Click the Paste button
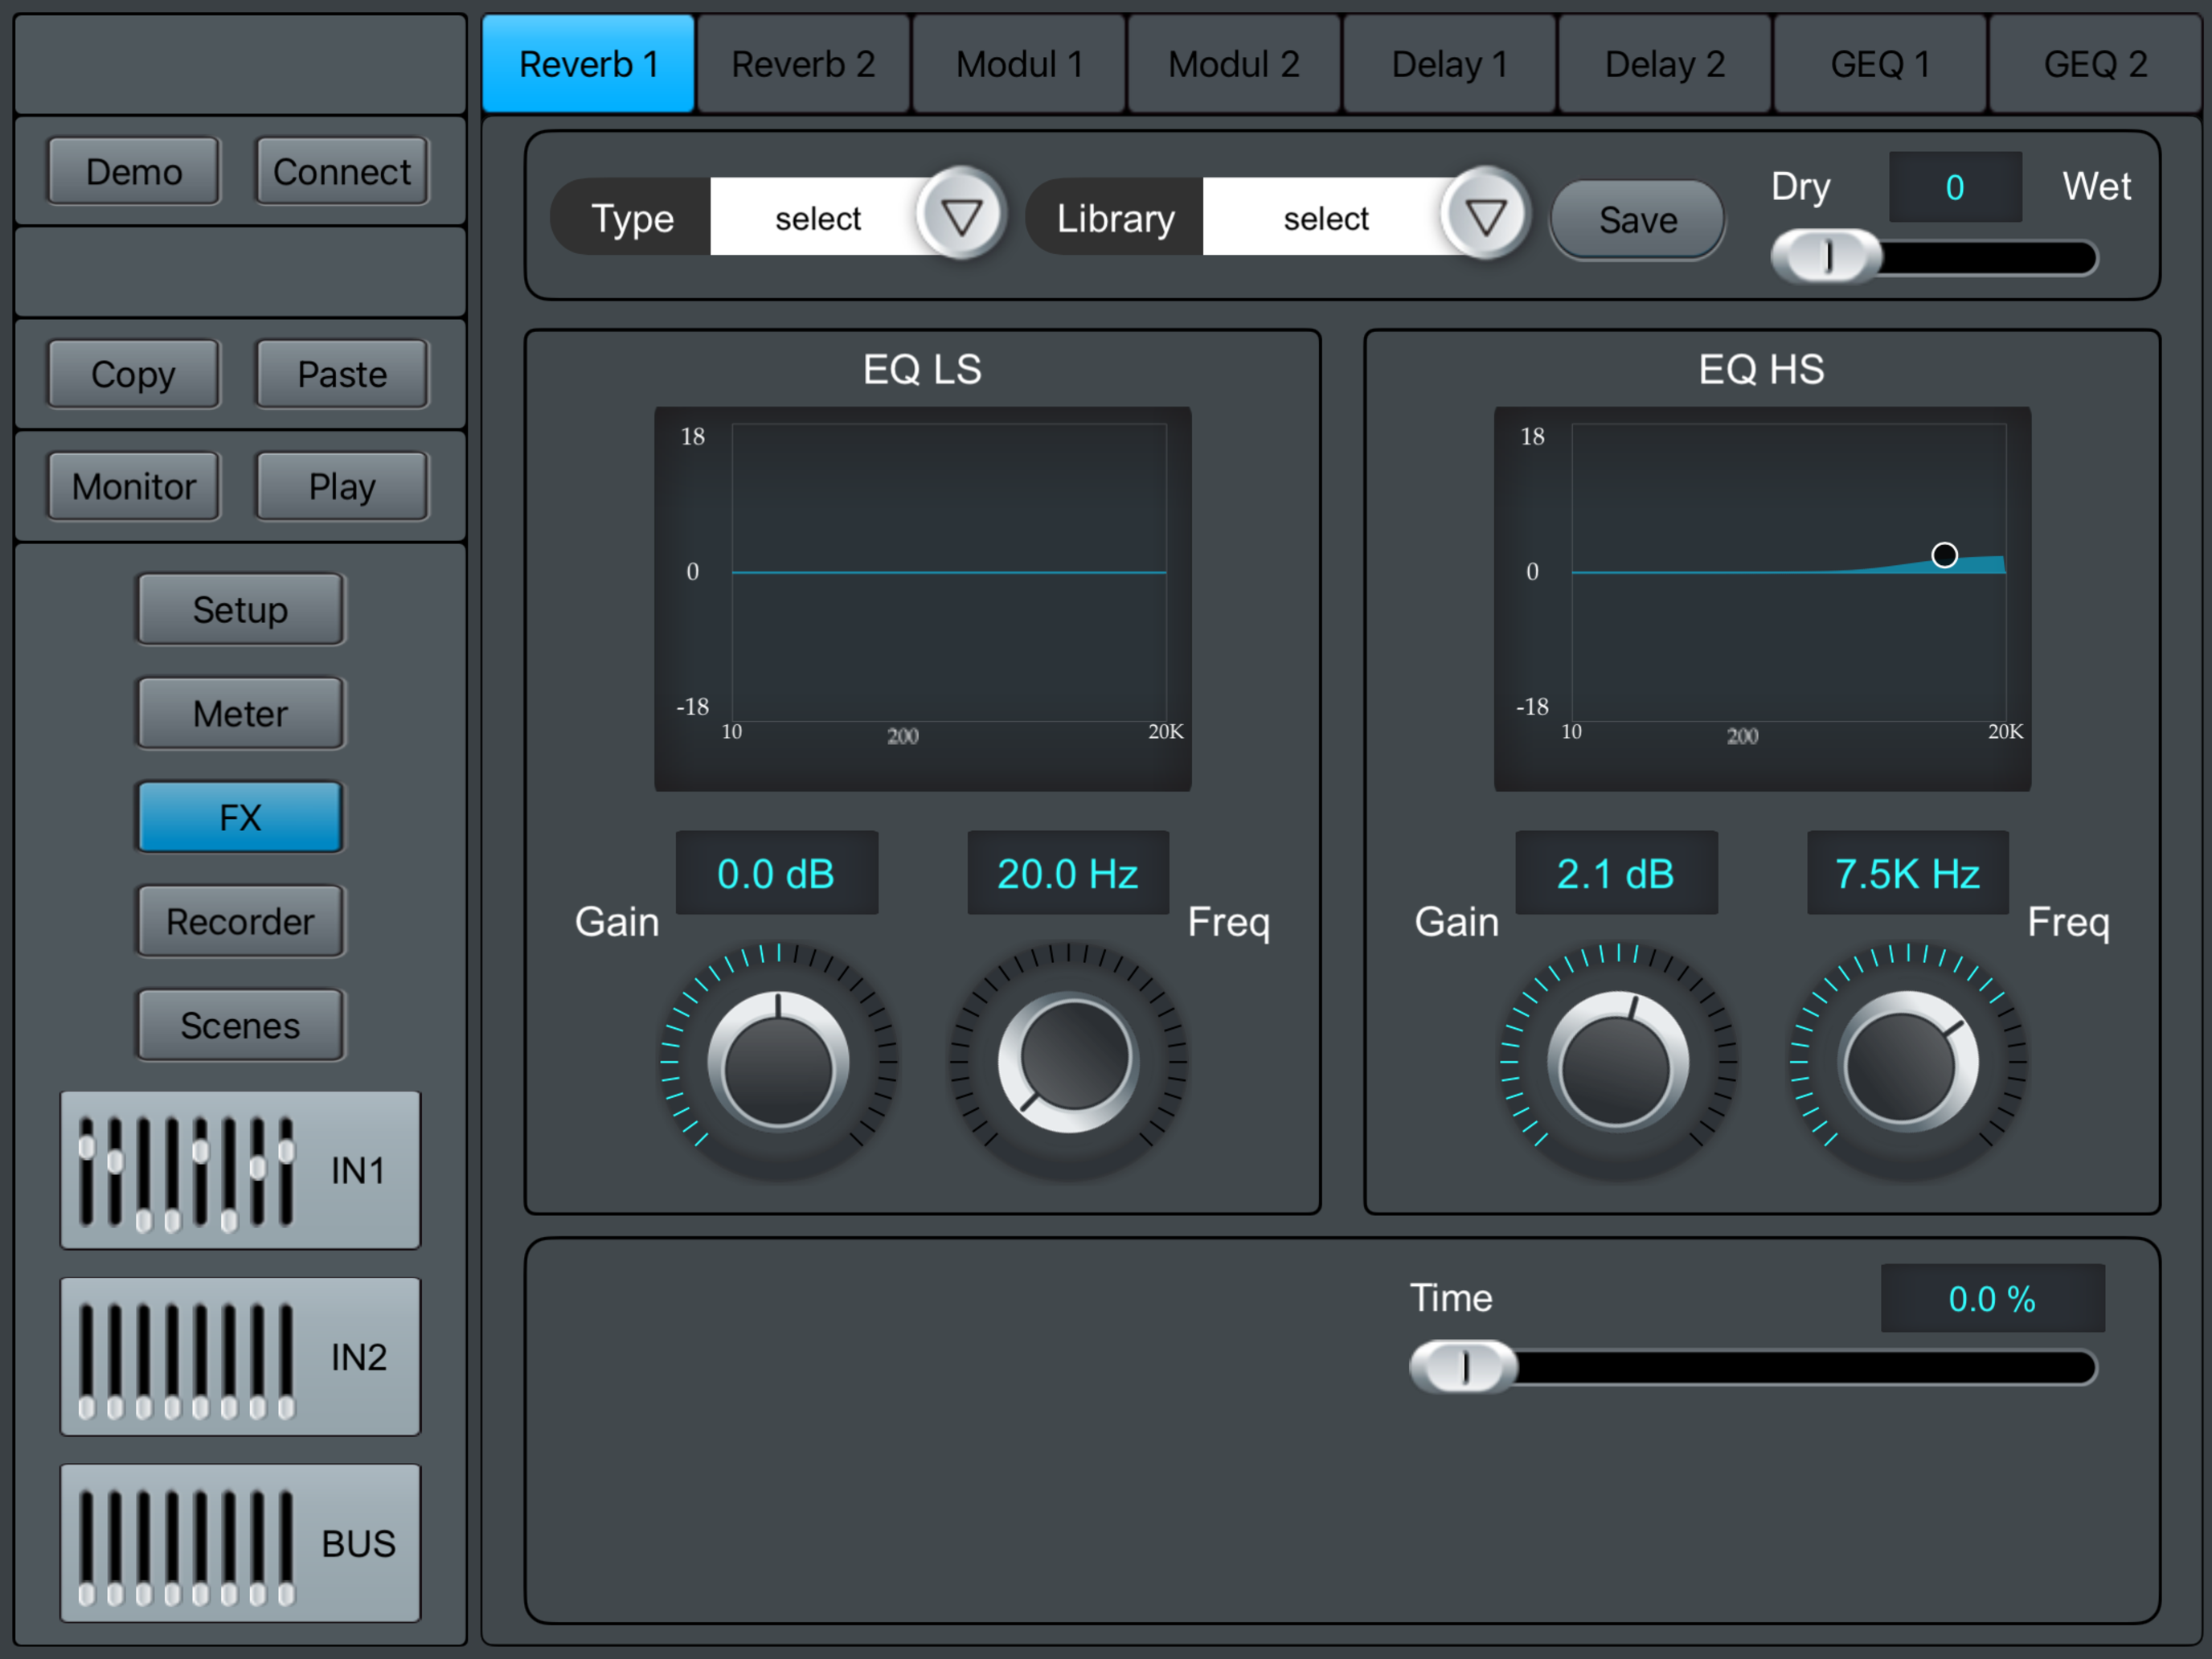Viewport: 2212px width, 1659px height. tap(342, 374)
